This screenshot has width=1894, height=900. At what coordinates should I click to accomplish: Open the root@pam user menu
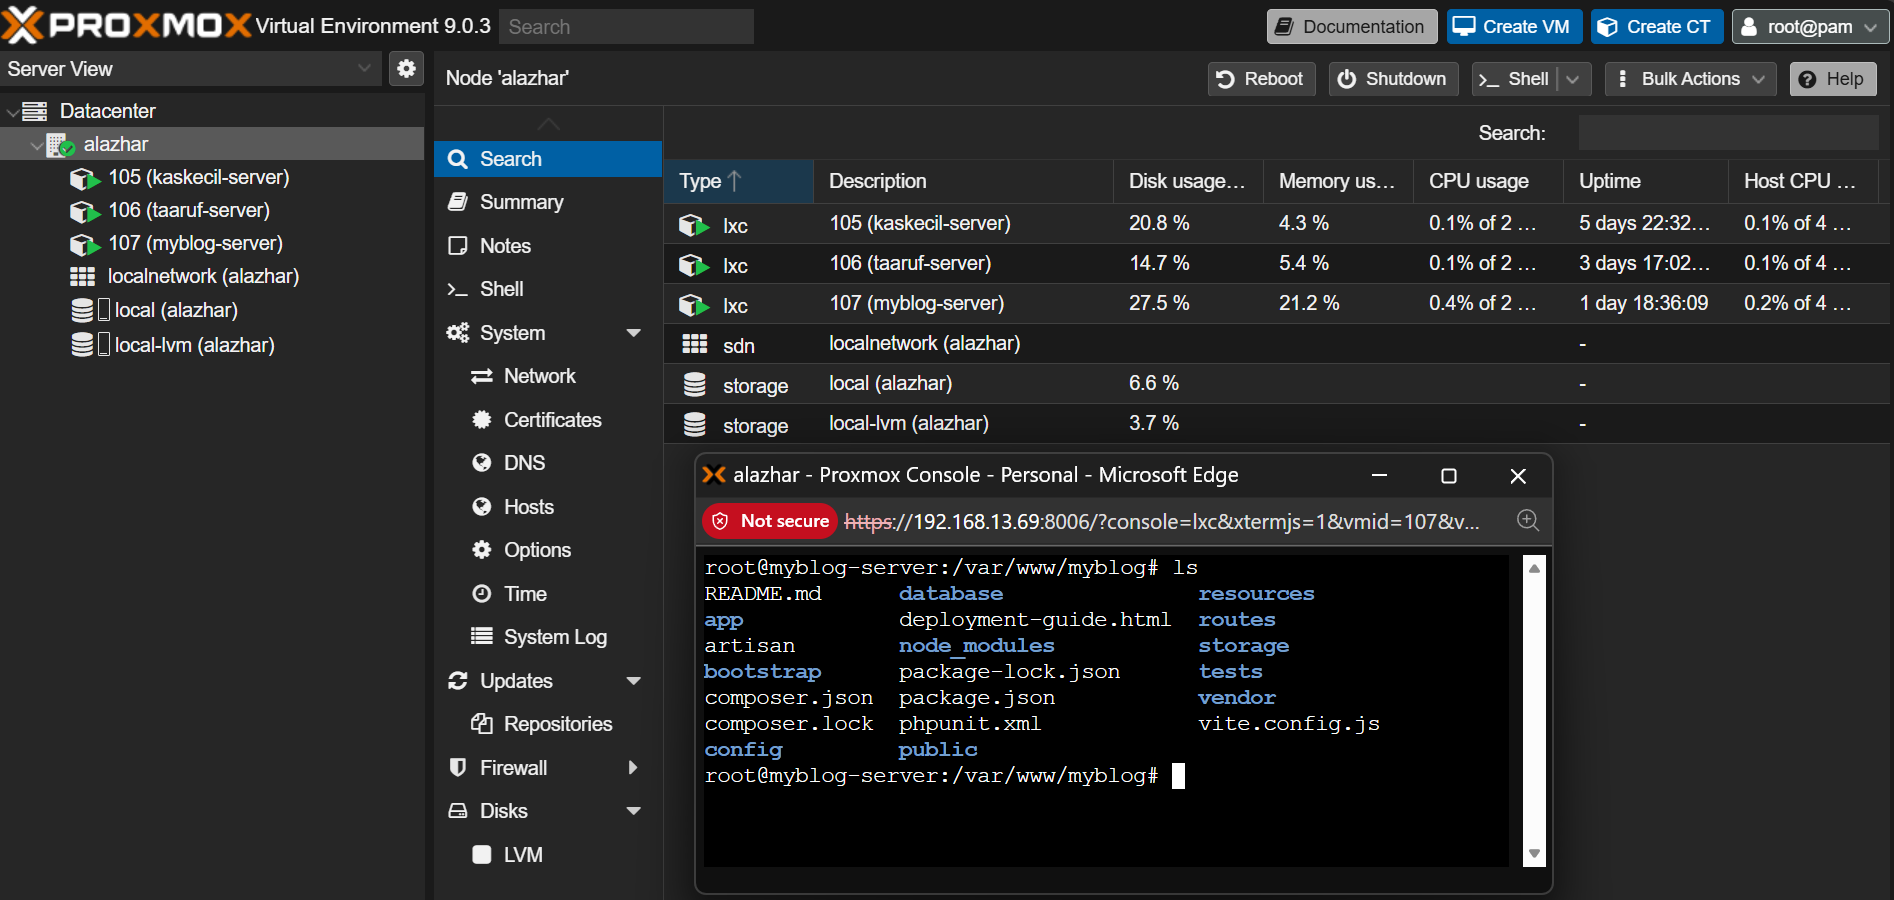point(1810,27)
